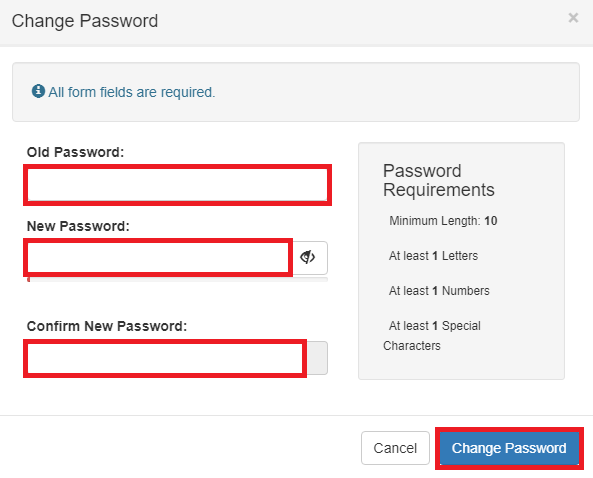Click the "All form fields are required." message

[x=132, y=92]
